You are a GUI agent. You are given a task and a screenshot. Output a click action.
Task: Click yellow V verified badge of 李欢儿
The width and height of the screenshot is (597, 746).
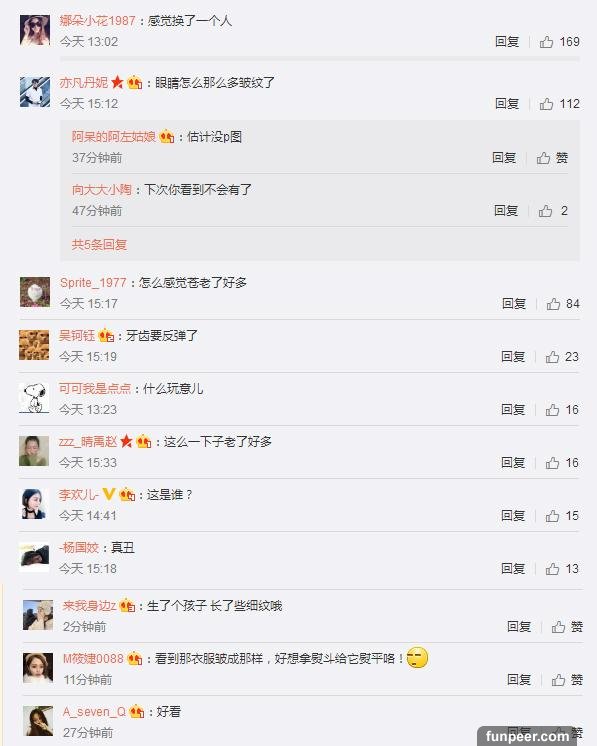click(108, 495)
